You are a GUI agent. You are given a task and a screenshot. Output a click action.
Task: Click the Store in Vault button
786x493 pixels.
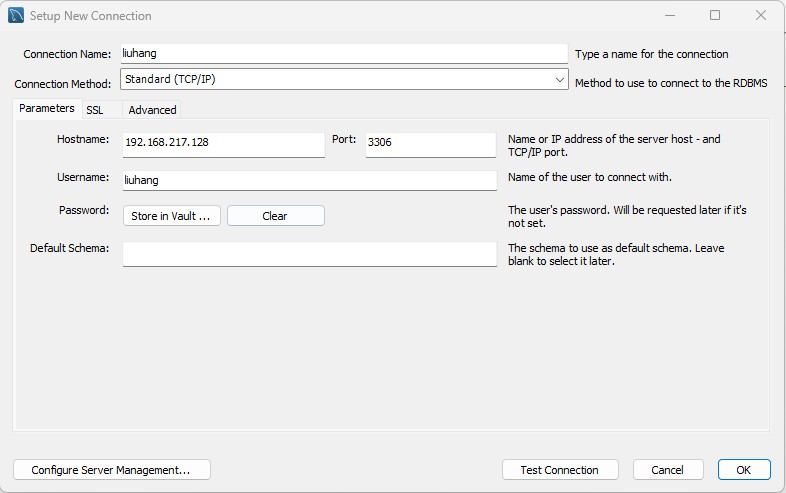tap(171, 216)
